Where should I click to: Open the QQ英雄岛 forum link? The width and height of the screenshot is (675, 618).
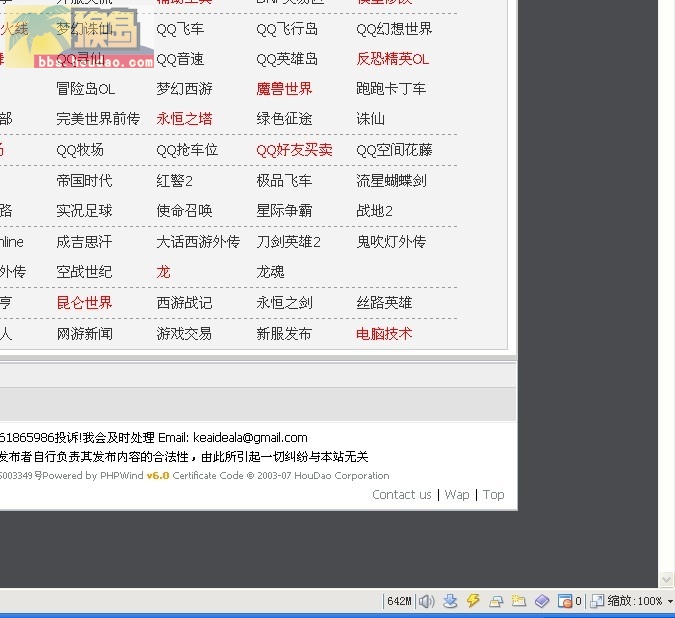(x=287, y=59)
